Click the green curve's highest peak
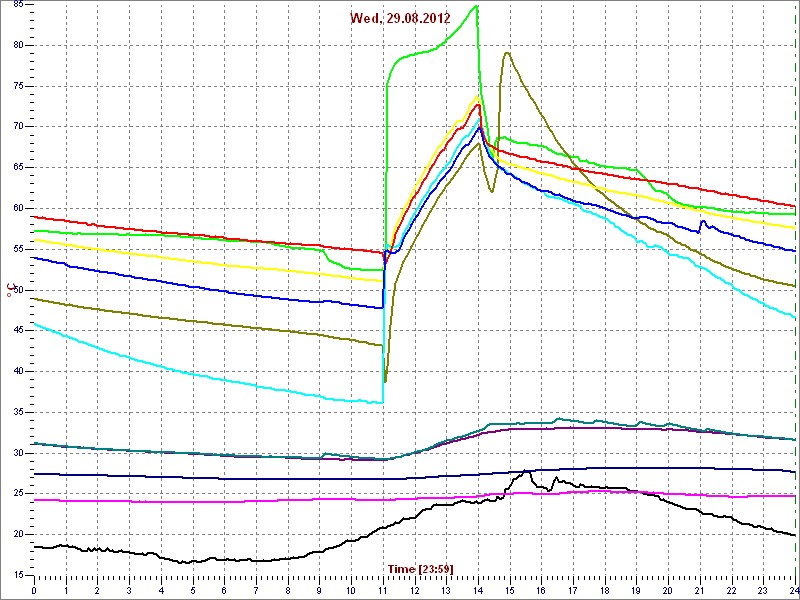Viewport: 800px width, 600px height. click(477, 6)
